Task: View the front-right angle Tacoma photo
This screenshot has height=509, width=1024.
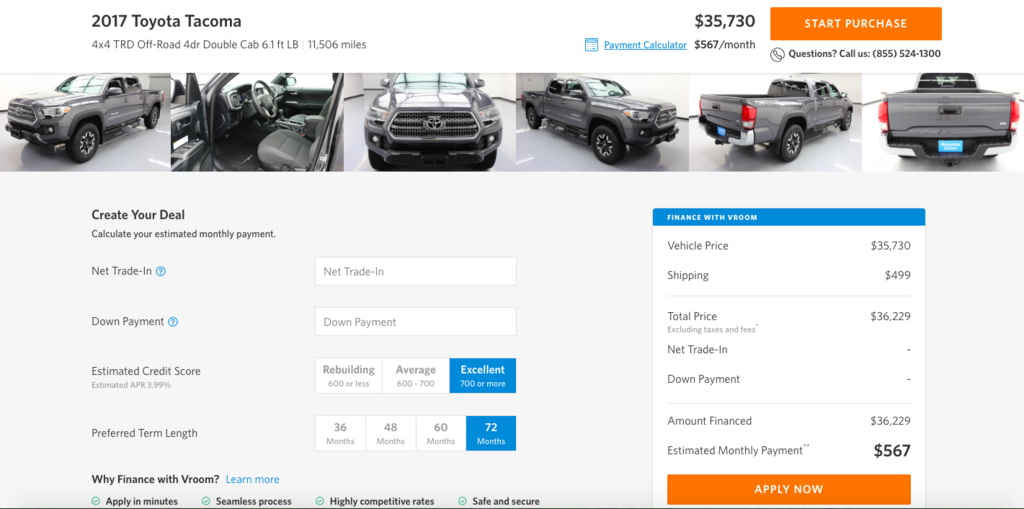Action: 602,122
